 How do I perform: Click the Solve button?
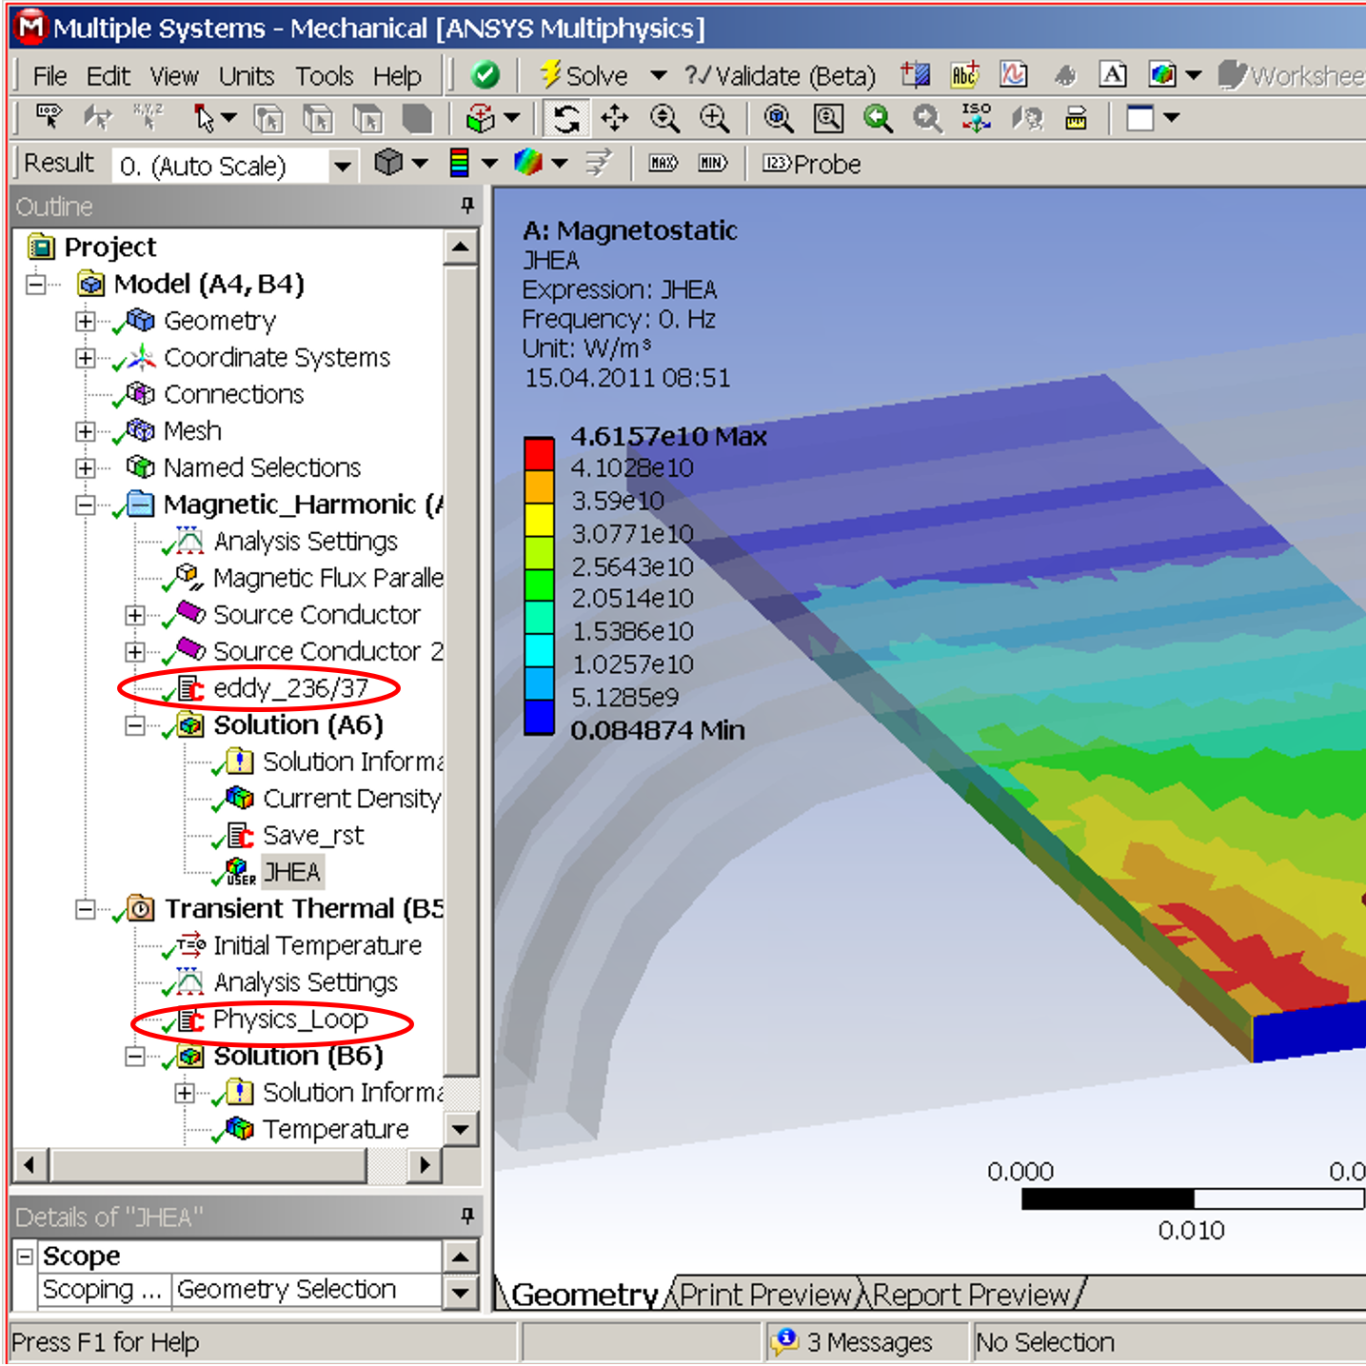tap(585, 76)
